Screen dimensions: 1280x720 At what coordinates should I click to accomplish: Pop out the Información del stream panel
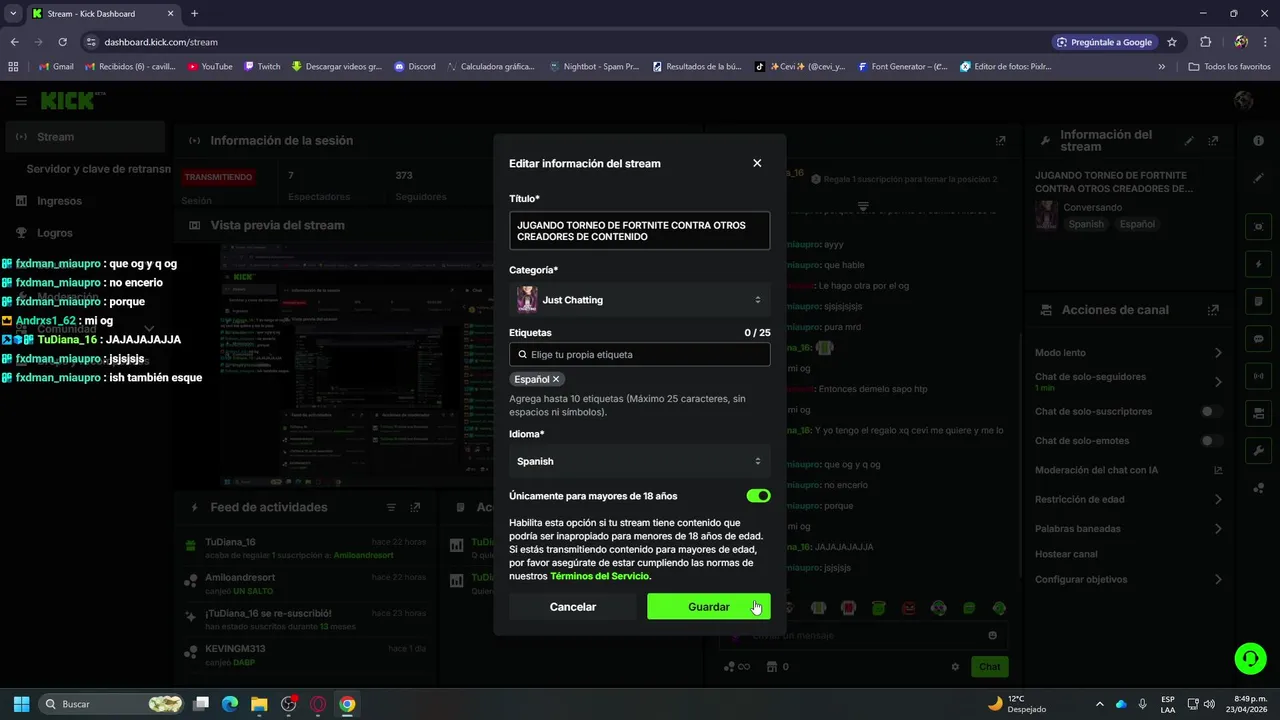1213,141
